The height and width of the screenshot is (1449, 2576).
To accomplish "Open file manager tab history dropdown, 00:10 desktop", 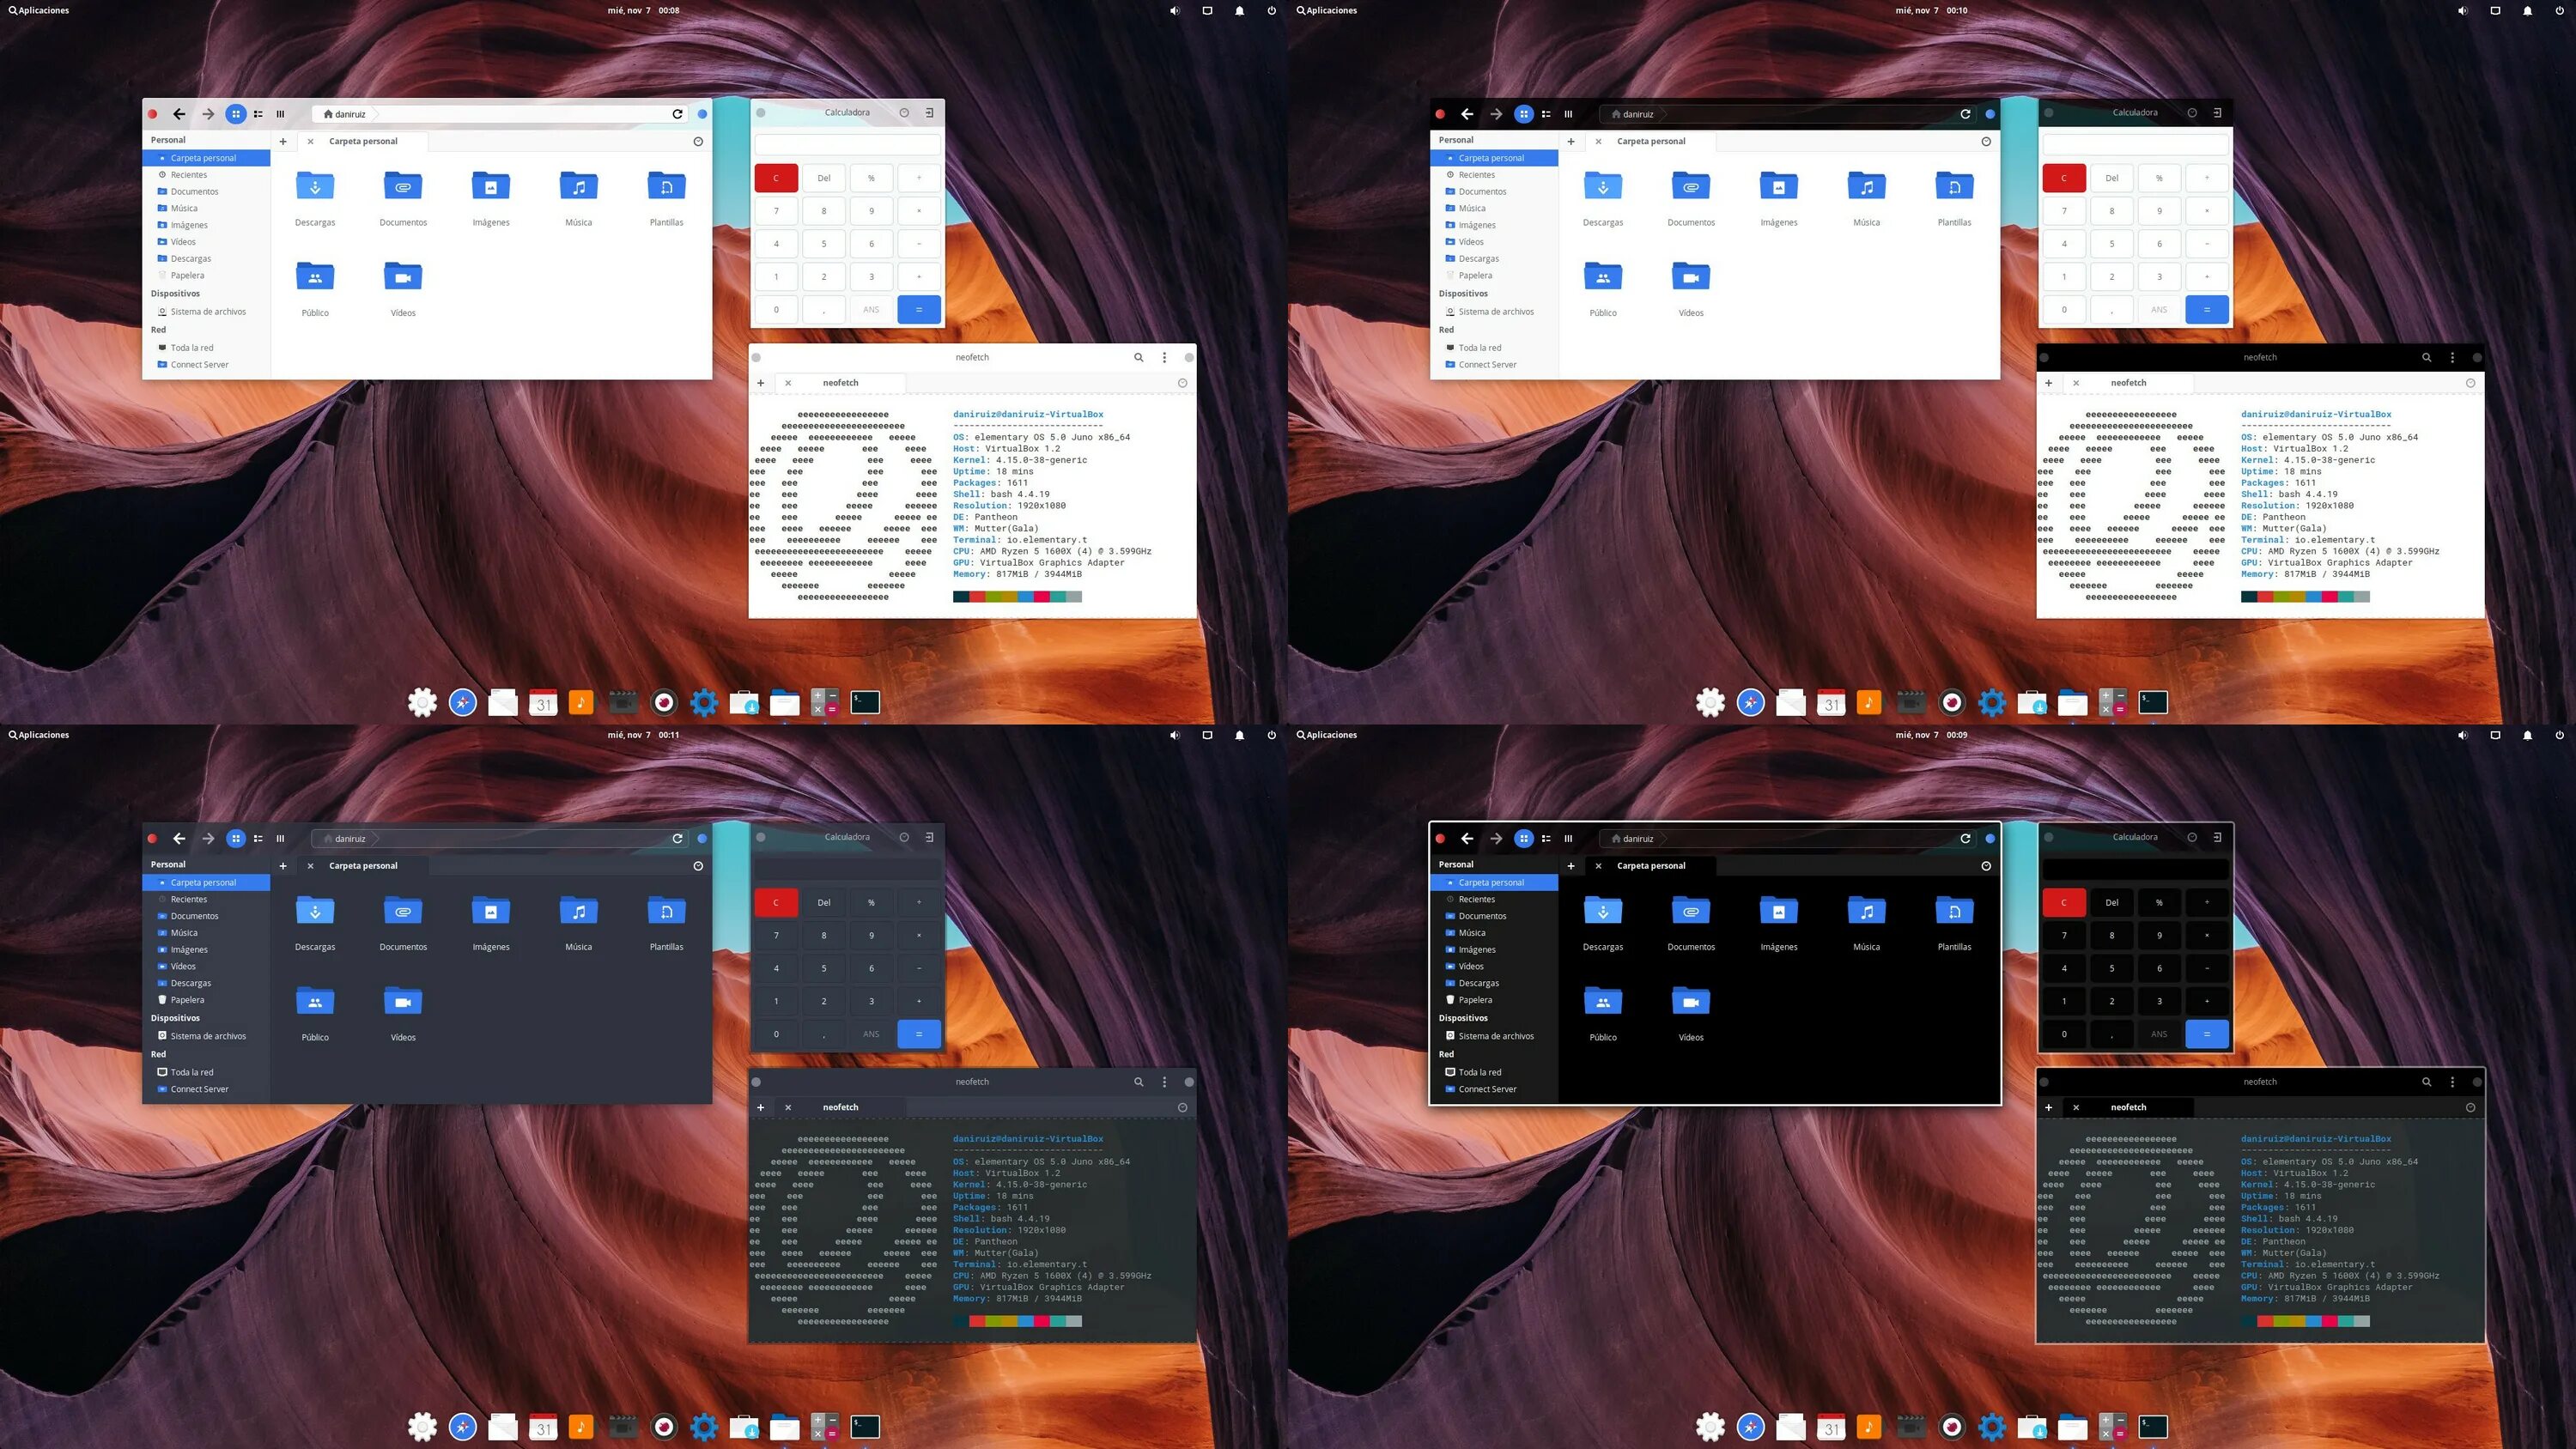I will pyautogui.click(x=1985, y=141).
